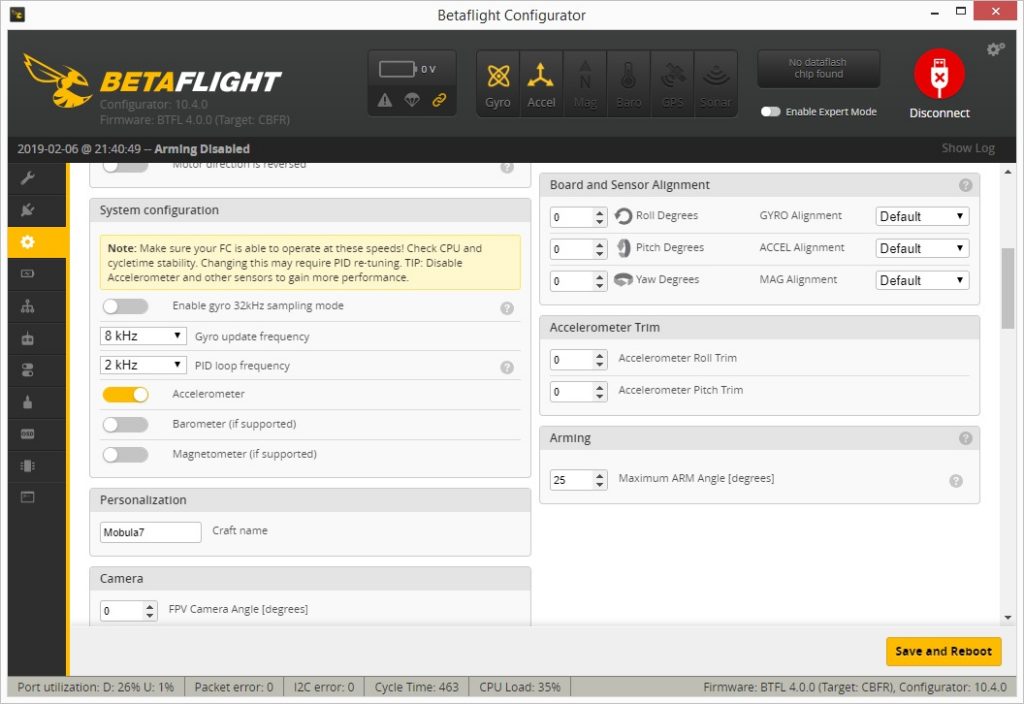This screenshot has height=704, width=1024.
Task: Expand GYRO Alignment dropdown
Action: [x=921, y=216]
